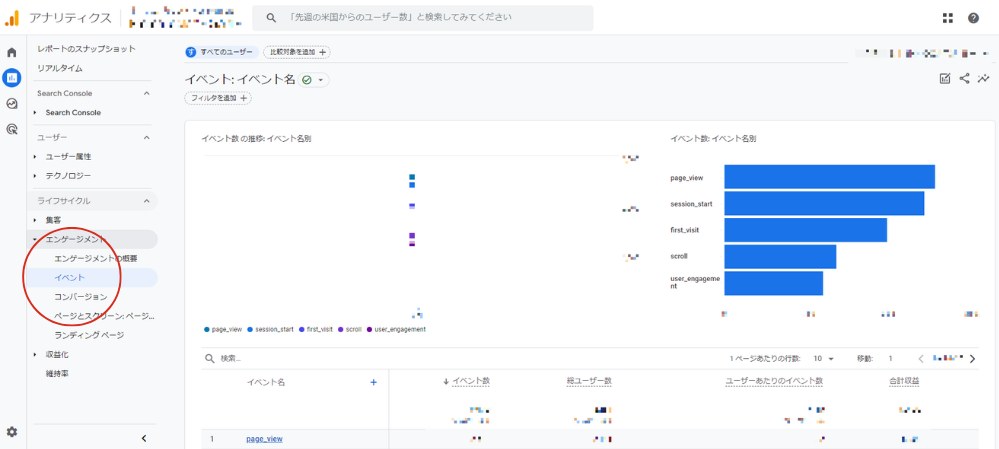Open the Home icon in left rail
The width and height of the screenshot is (999, 449).
tap(11, 52)
